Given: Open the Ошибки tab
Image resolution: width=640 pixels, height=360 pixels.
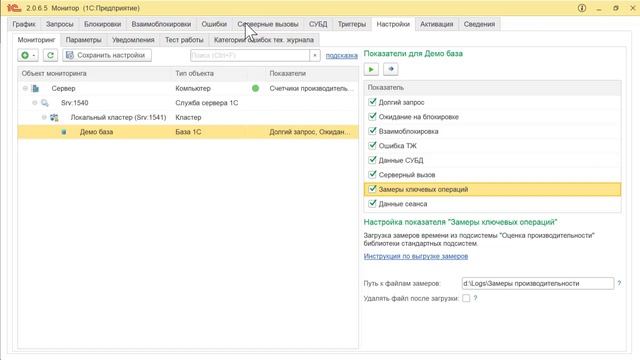Looking at the screenshot, I should tap(214, 24).
